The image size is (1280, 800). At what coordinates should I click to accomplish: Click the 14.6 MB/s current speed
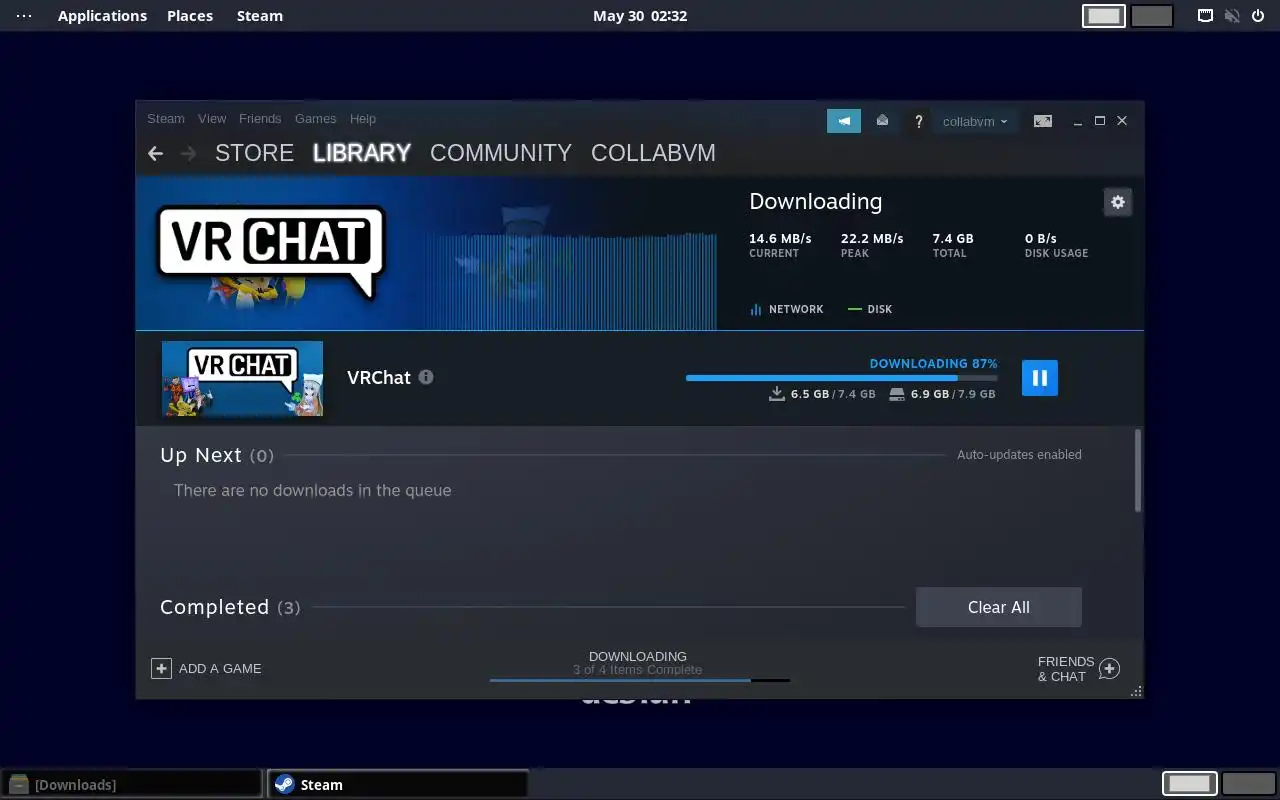pyautogui.click(x=780, y=239)
